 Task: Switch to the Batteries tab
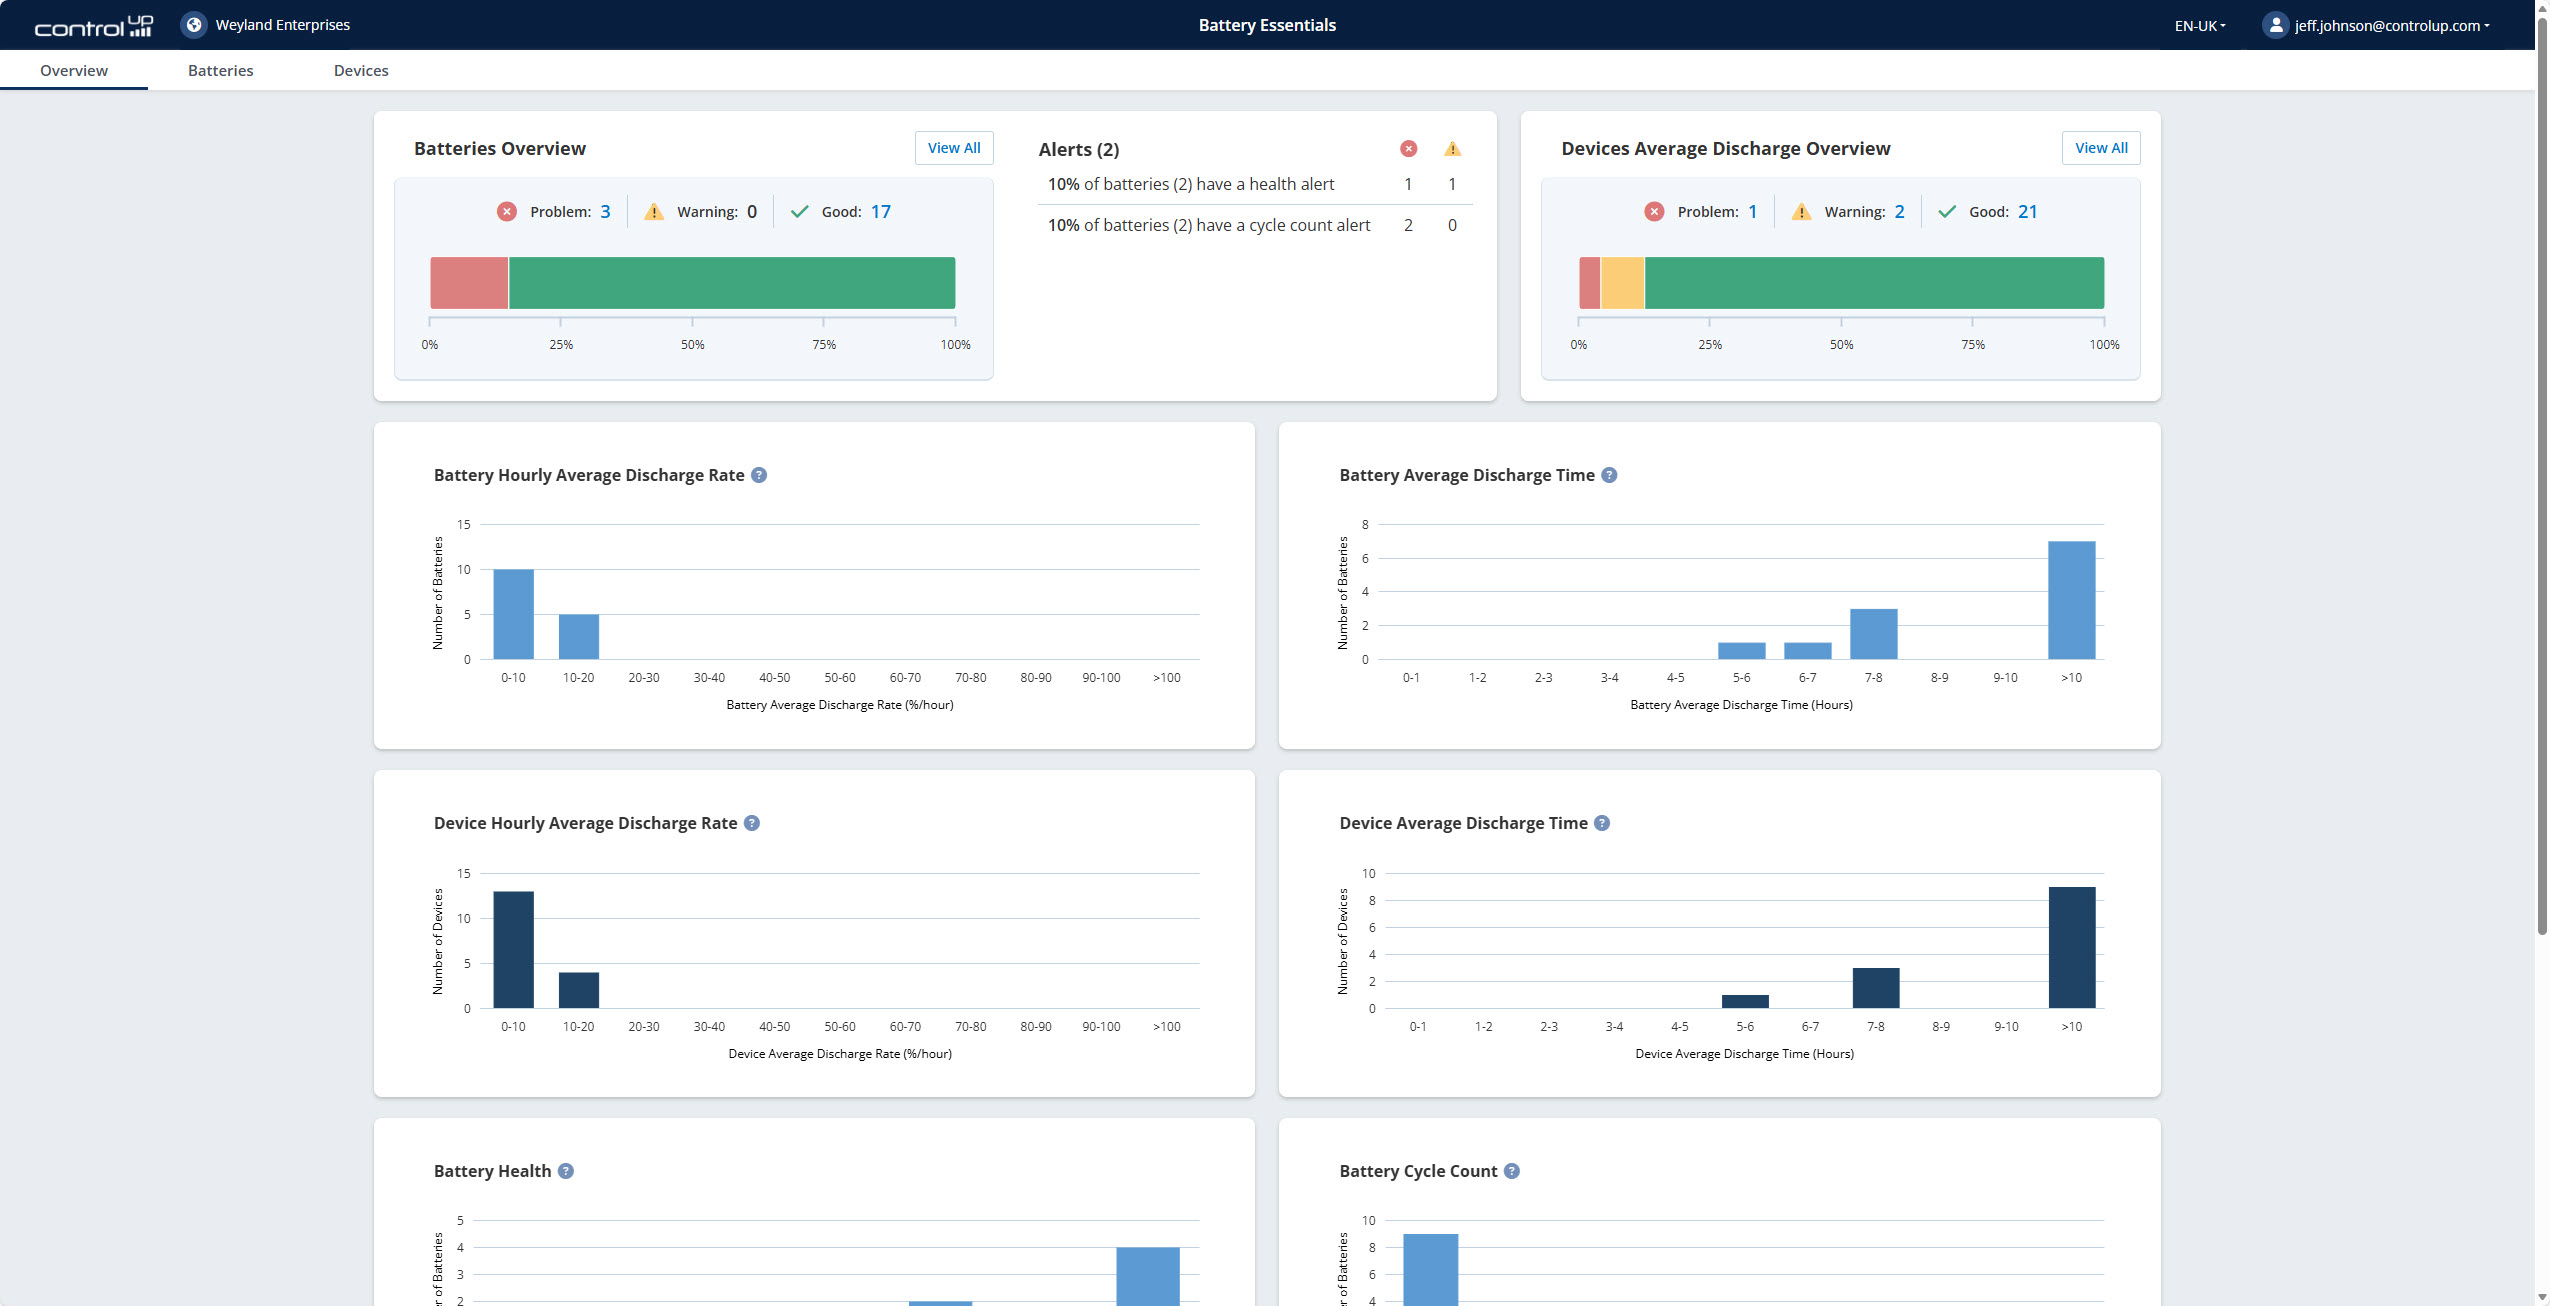[x=220, y=70]
